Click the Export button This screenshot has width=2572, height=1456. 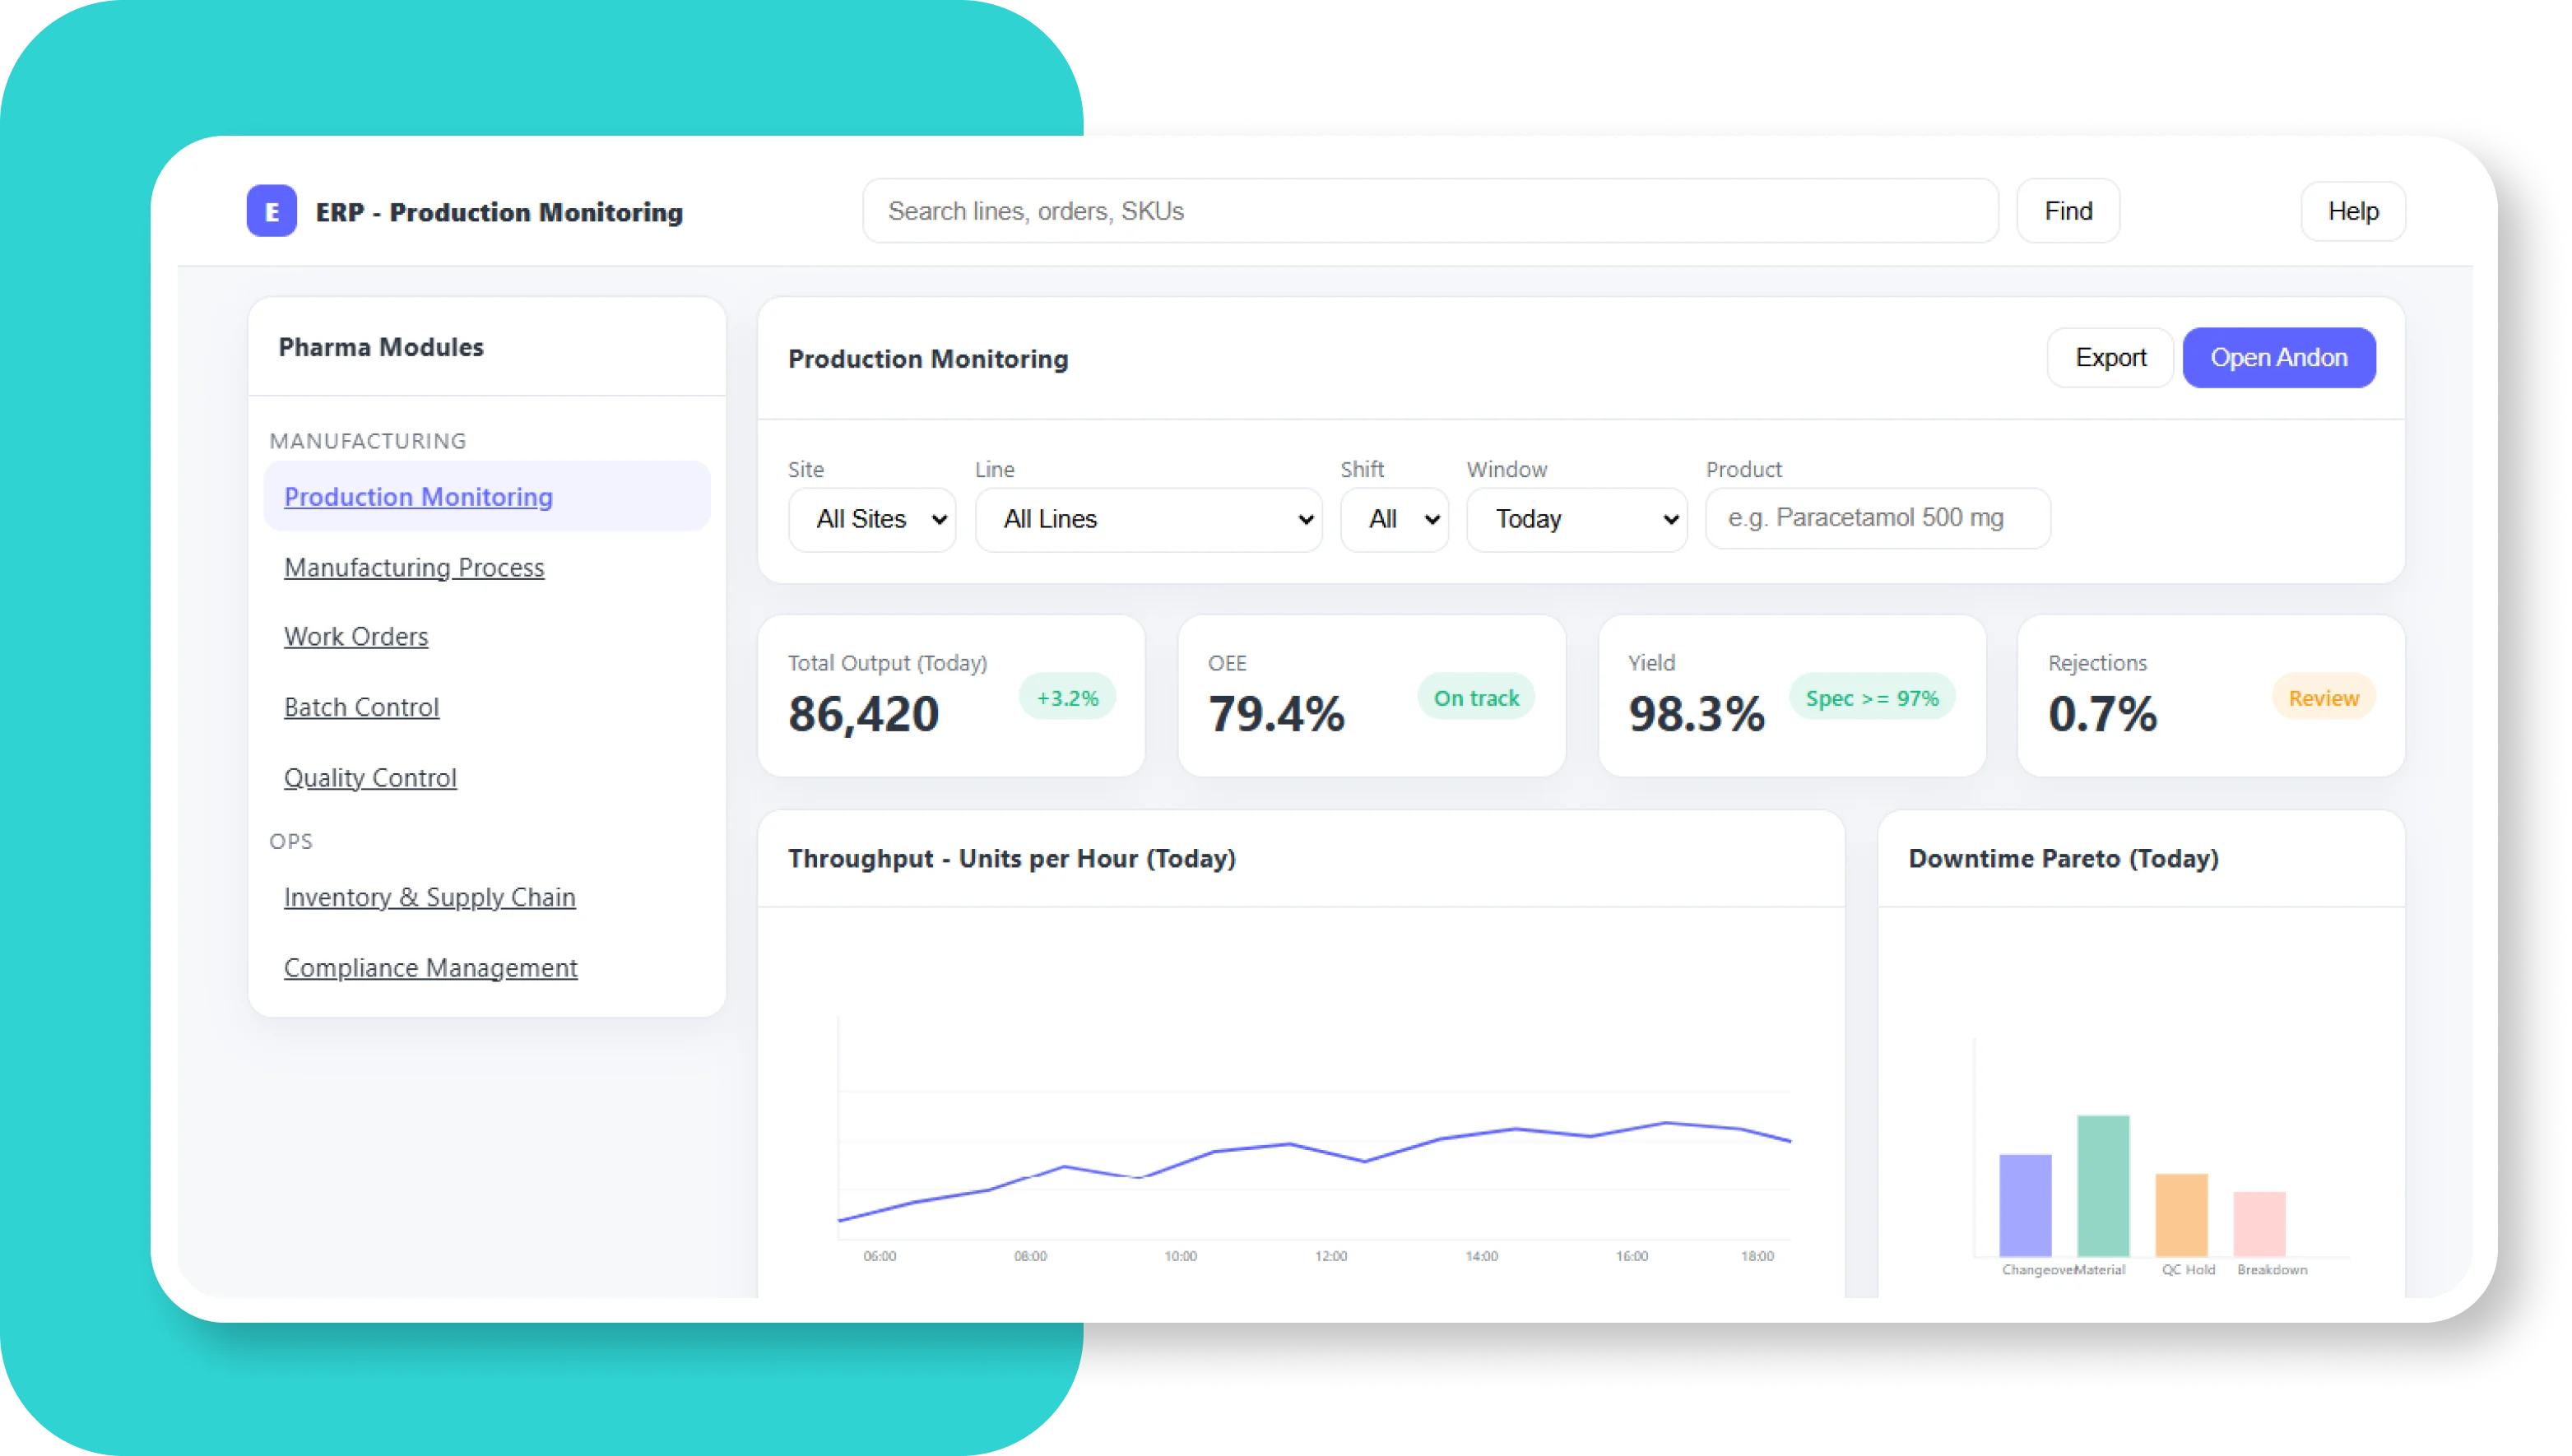pos(2110,358)
